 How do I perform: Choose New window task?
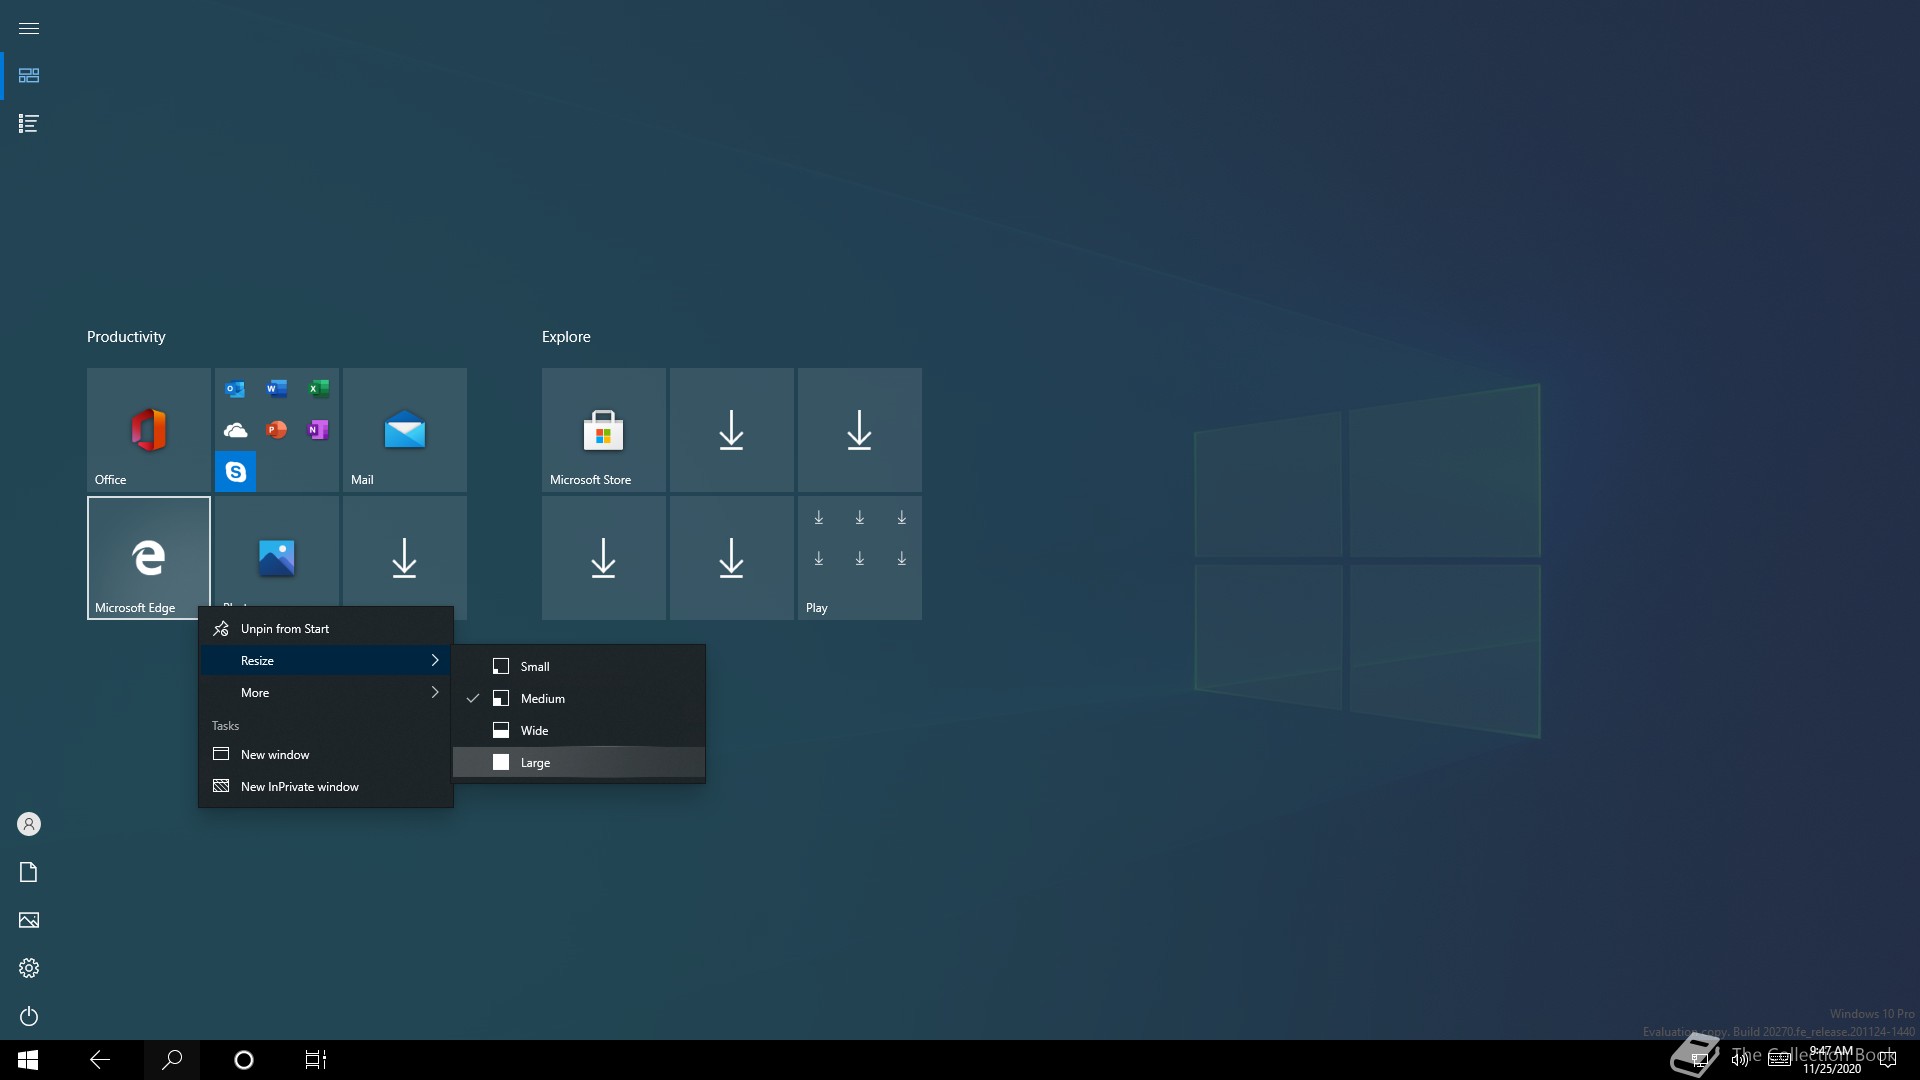tap(326, 754)
